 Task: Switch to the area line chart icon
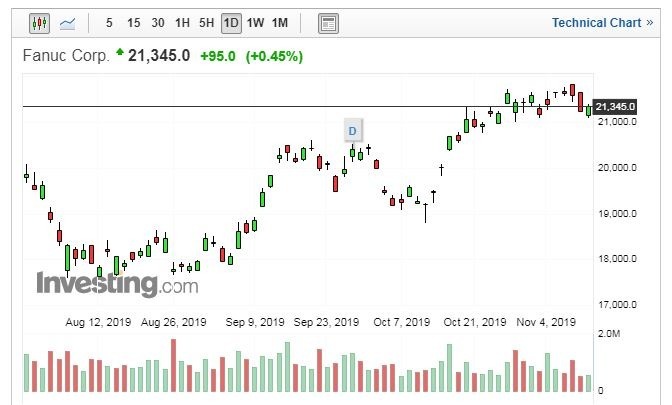coord(67,23)
